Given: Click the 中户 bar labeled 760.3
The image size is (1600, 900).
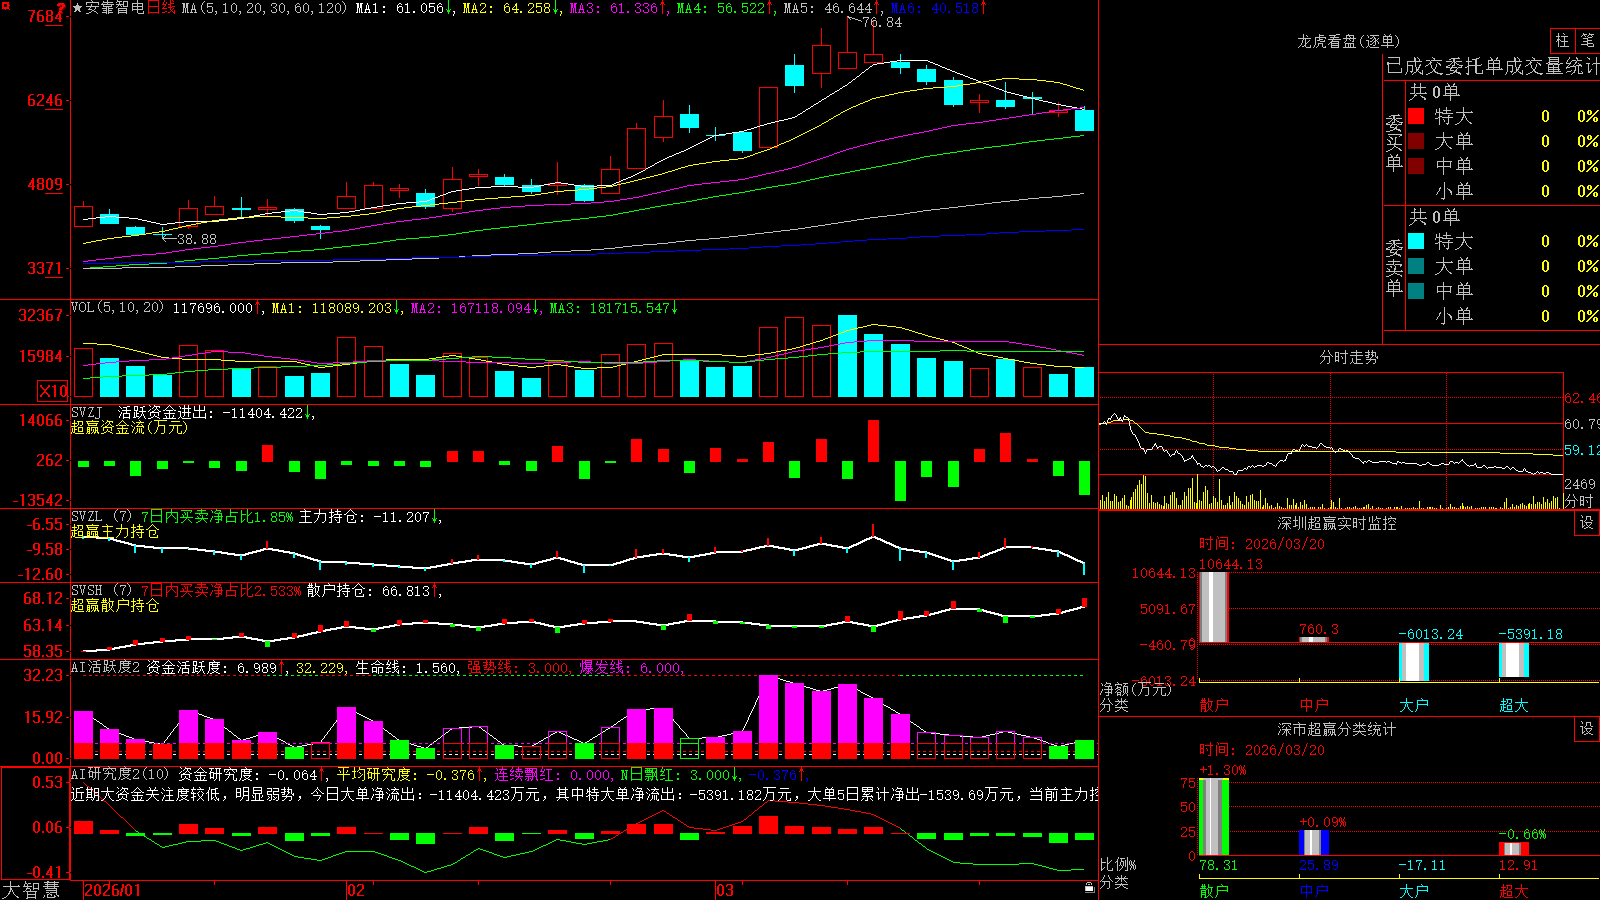Looking at the screenshot, I should tap(1314, 640).
